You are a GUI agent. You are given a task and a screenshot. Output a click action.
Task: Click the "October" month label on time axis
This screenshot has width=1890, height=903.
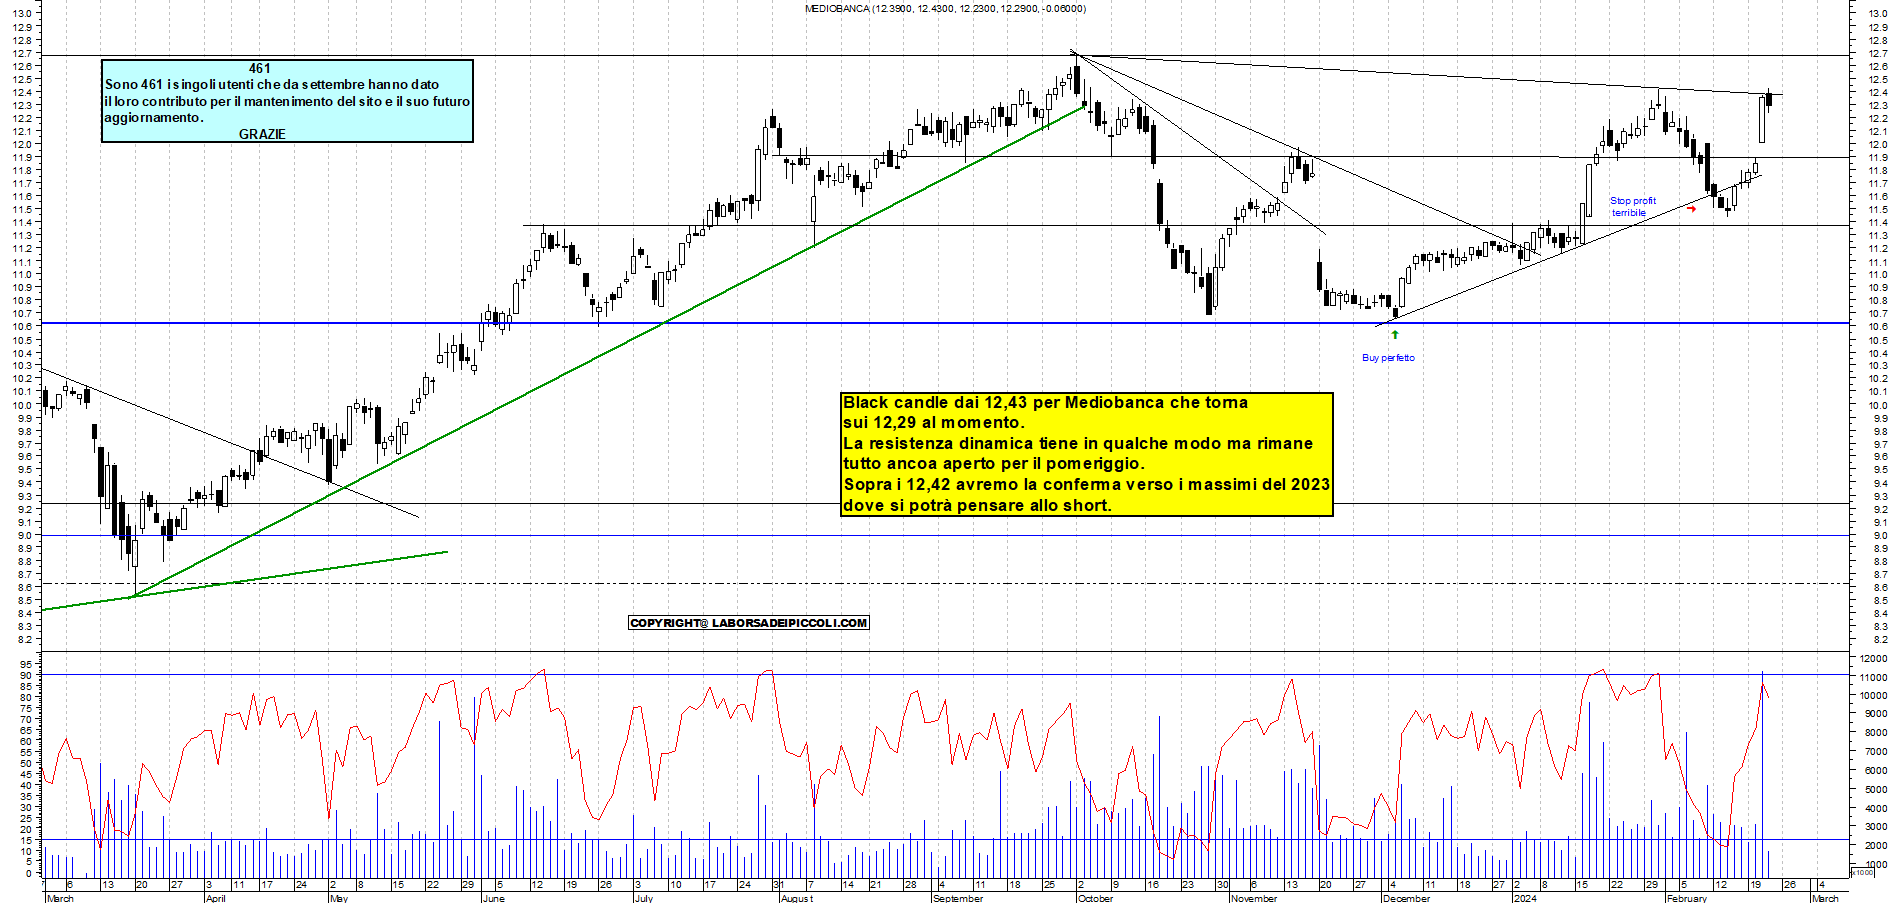click(x=1095, y=898)
